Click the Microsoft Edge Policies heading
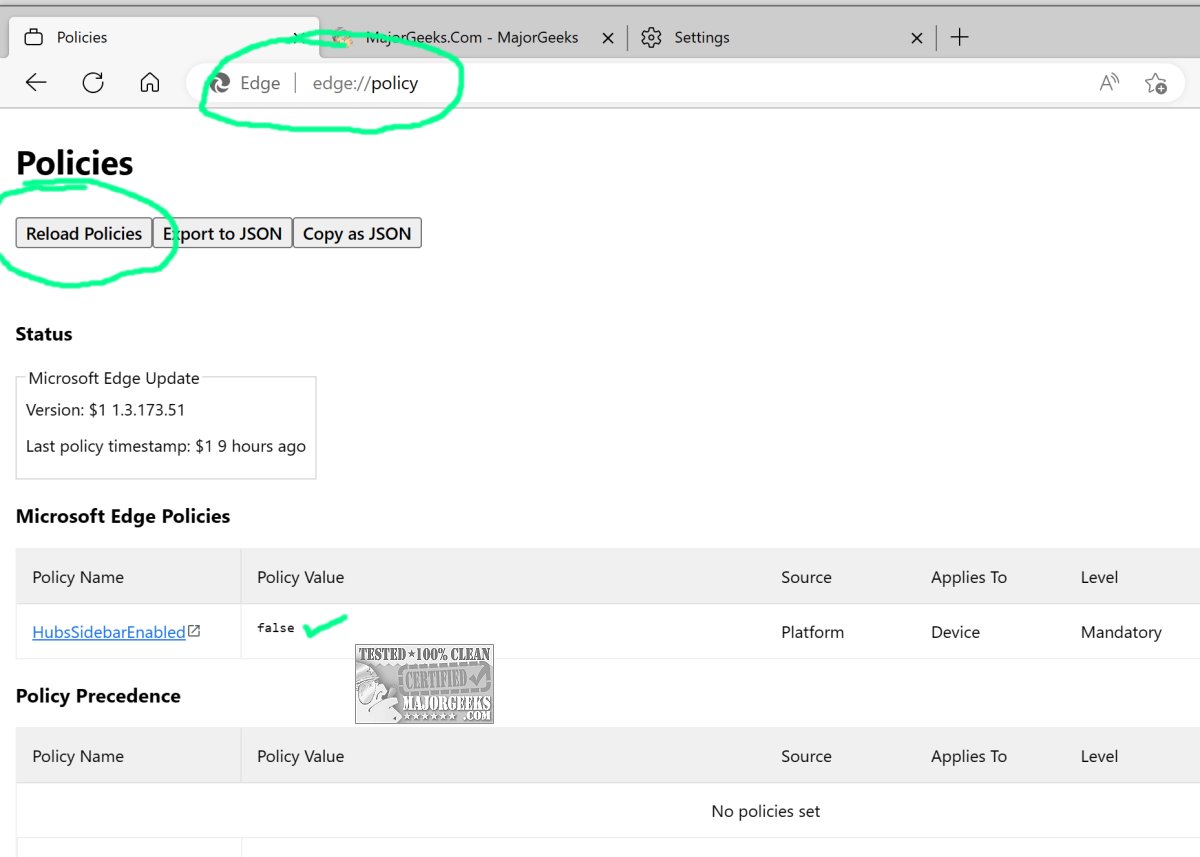Image resolution: width=1200 pixels, height=857 pixels. tap(123, 516)
